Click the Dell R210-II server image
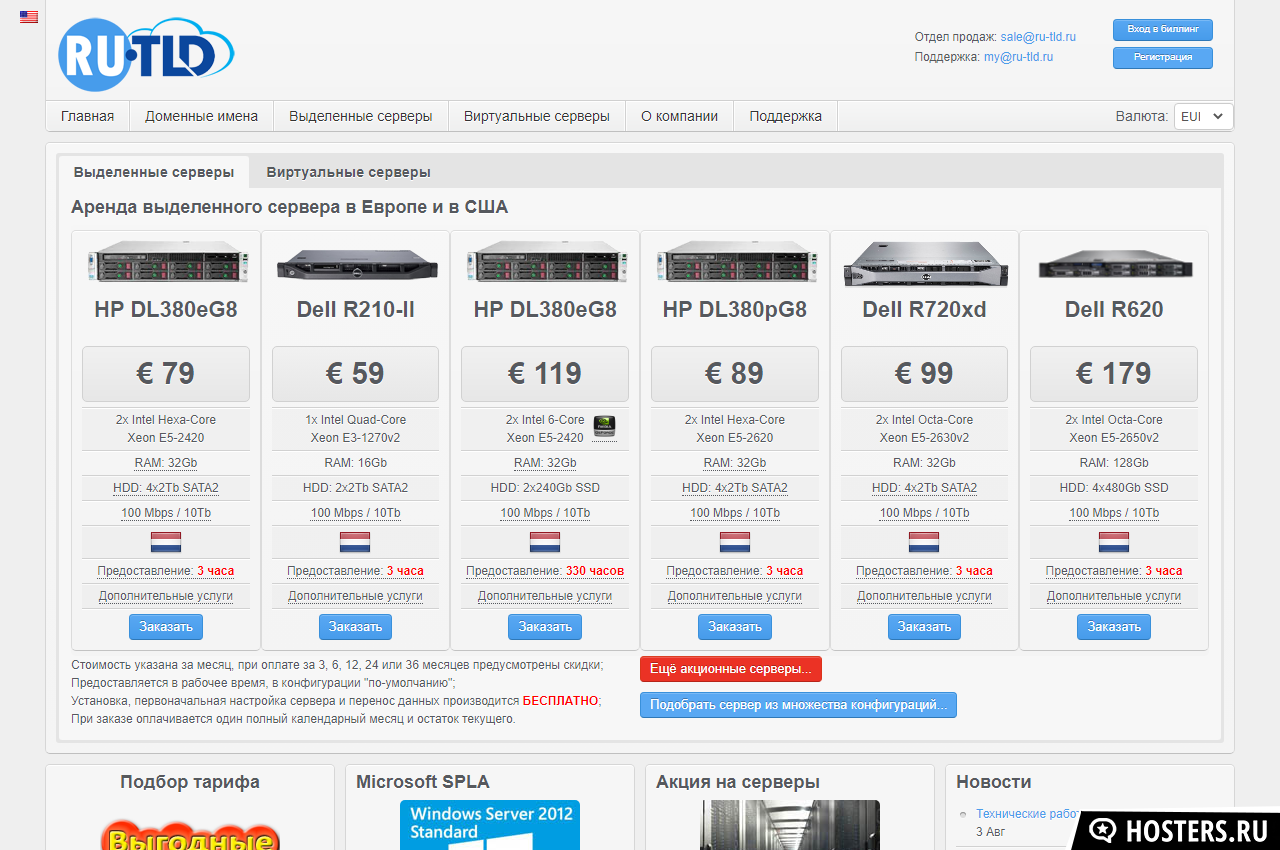Screen dimensions: 1280x850 tap(355, 263)
